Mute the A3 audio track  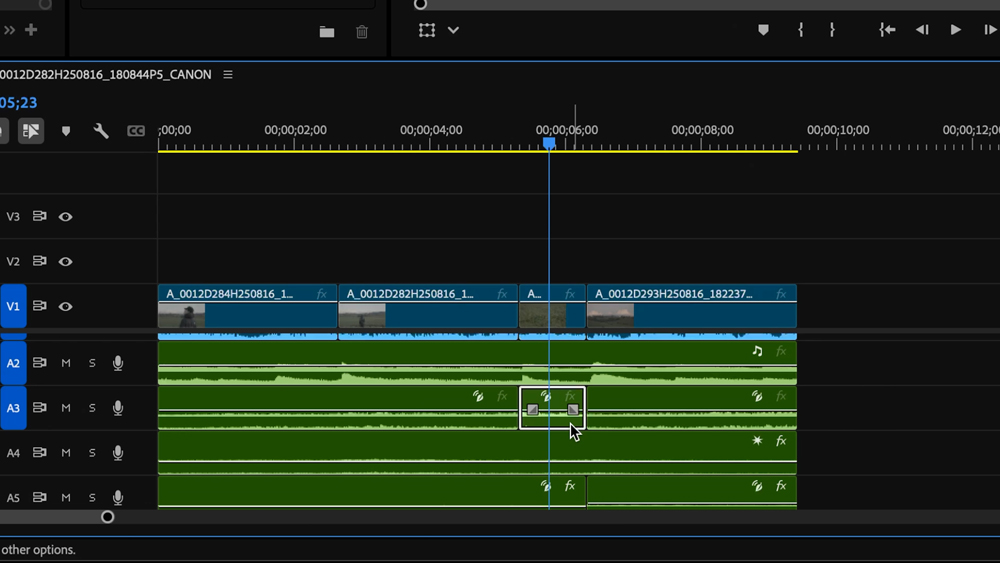[x=66, y=407]
